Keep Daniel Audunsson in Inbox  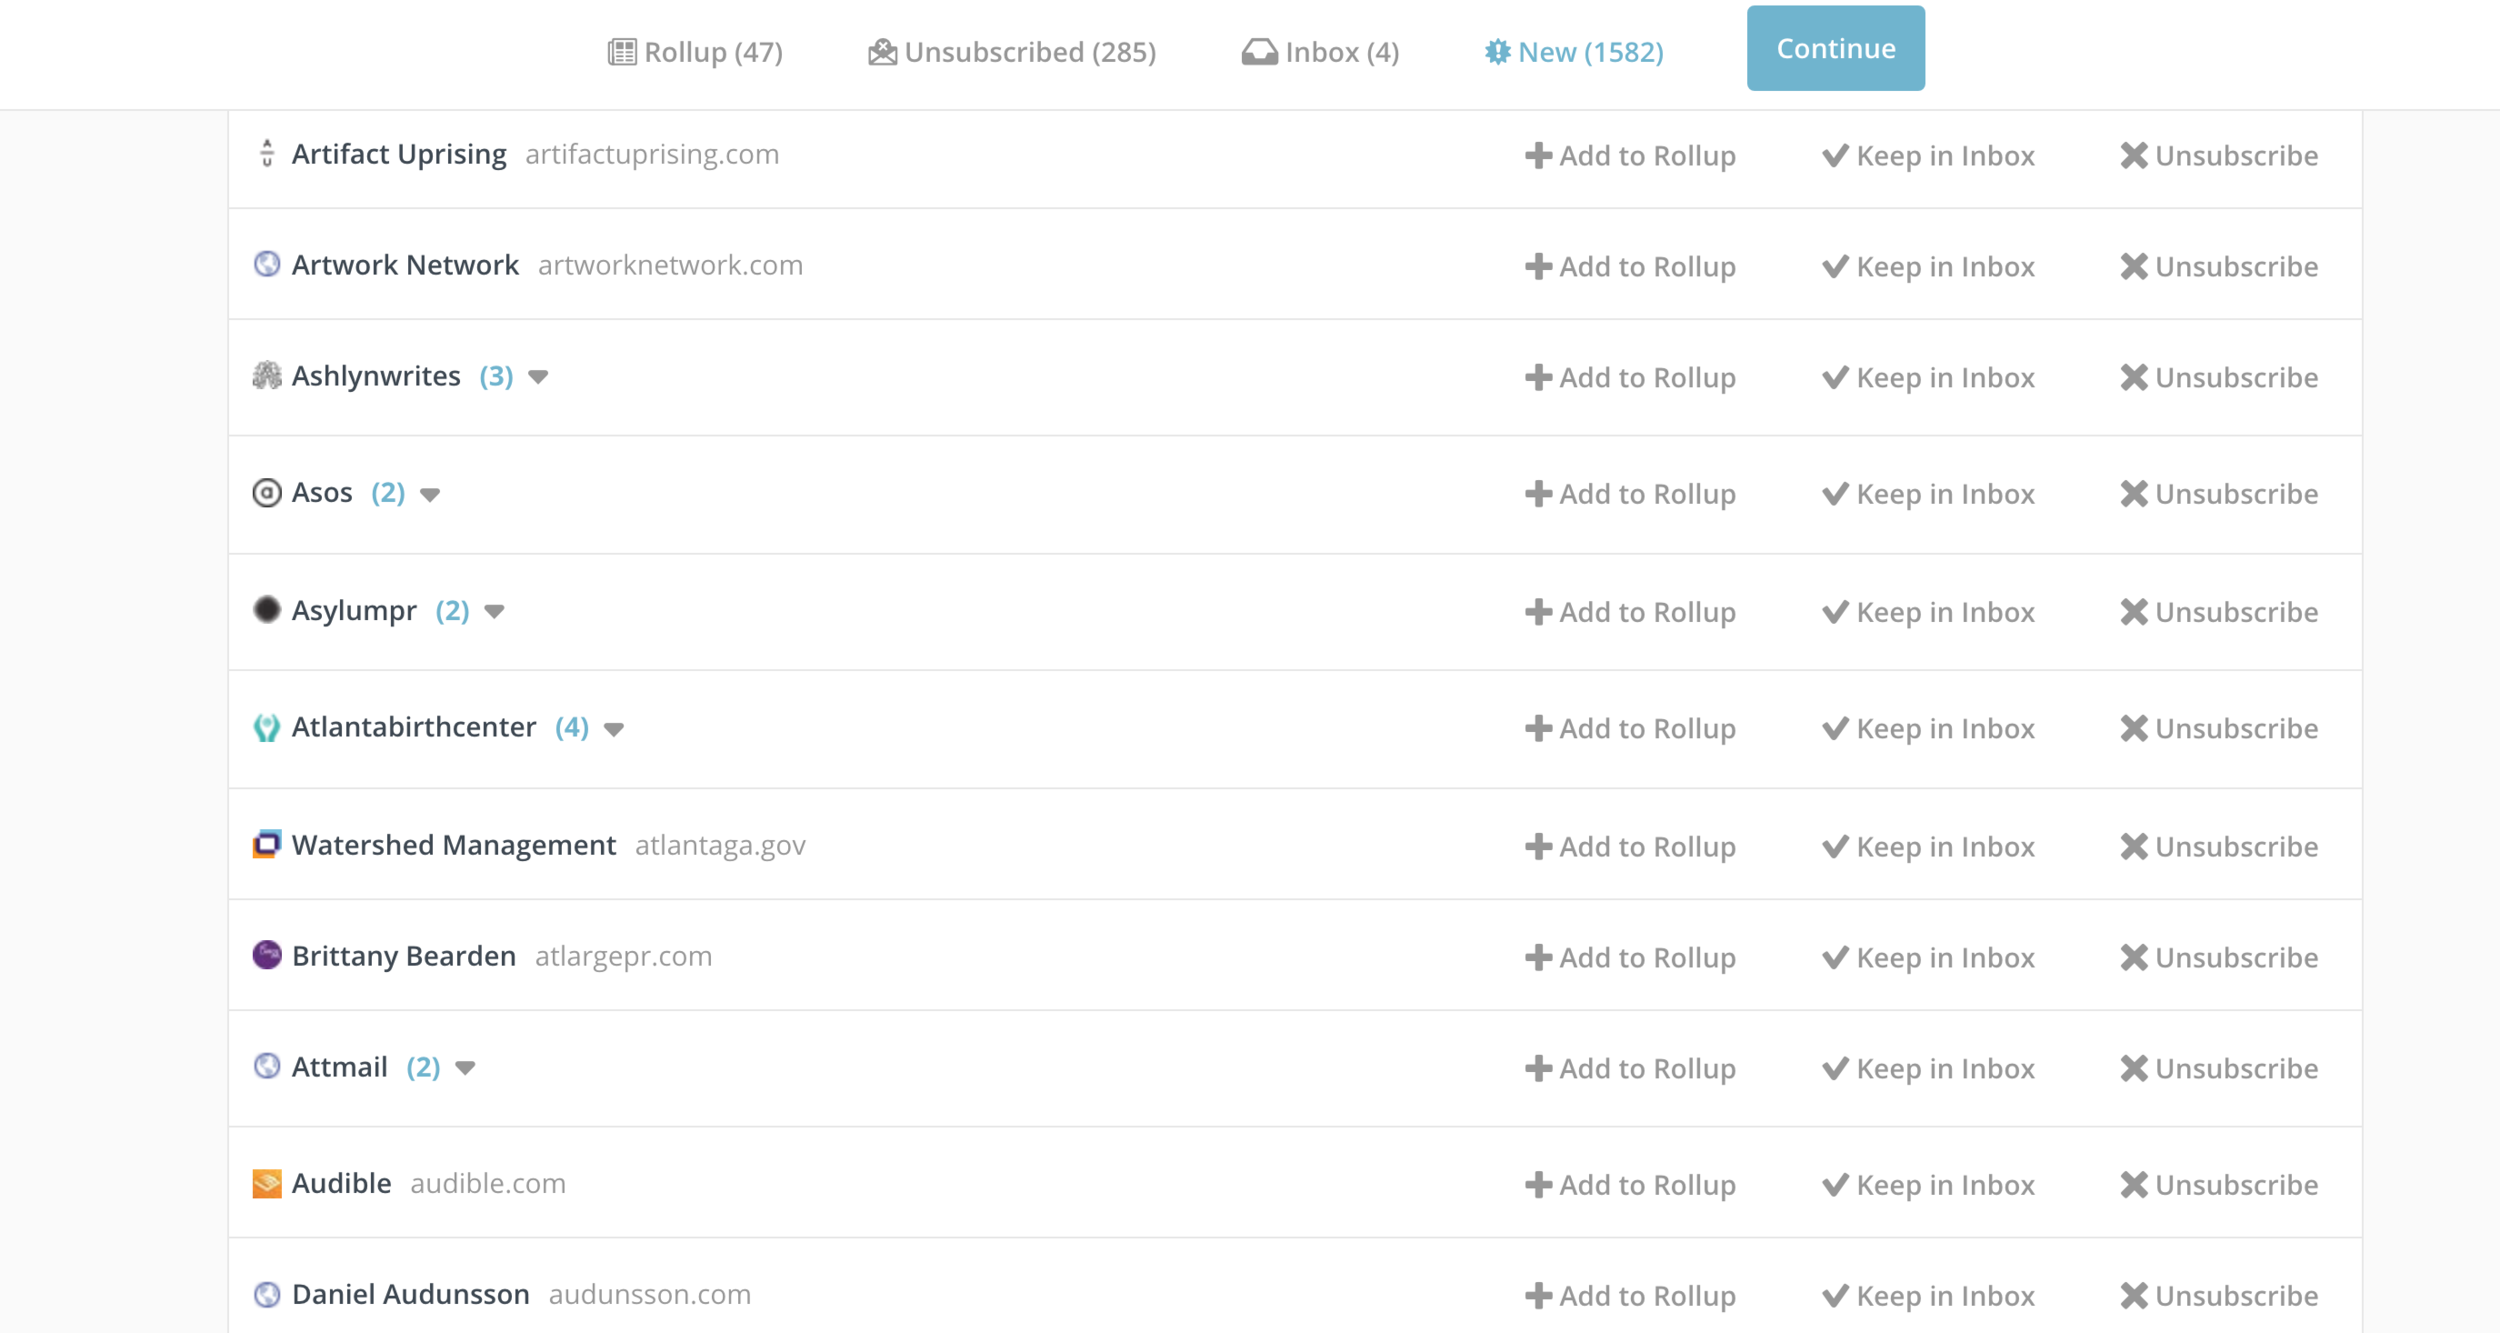(x=1928, y=1296)
